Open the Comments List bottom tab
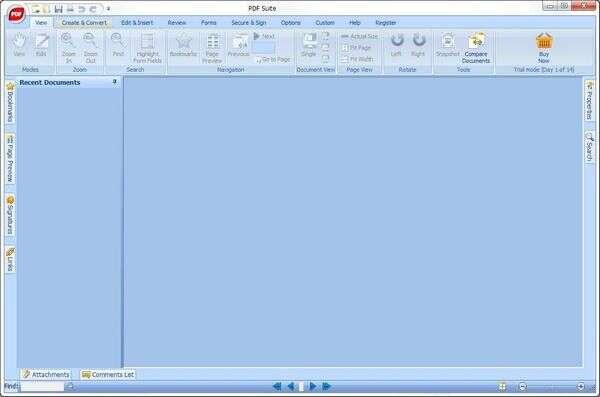600x397 pixels. [x=108, y=374]
